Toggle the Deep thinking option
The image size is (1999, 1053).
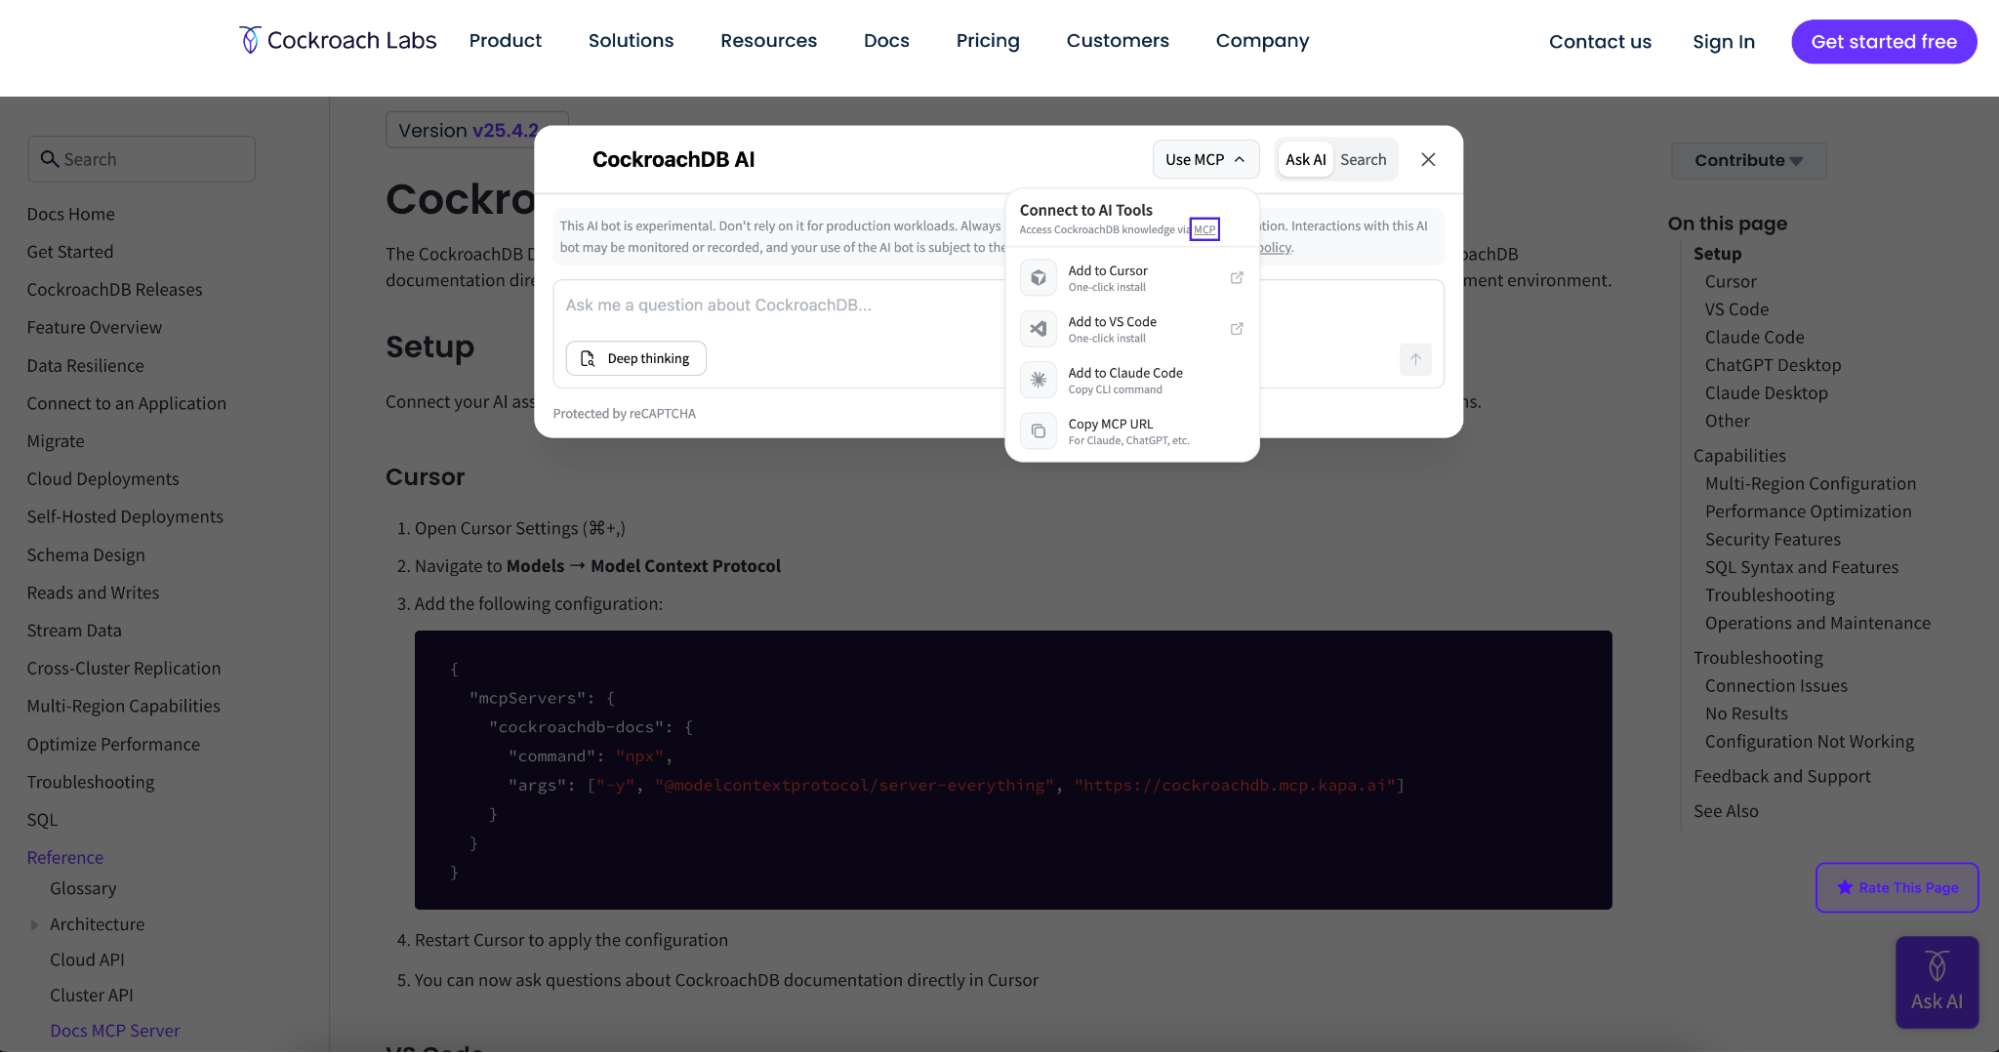pyautogui.click(x=636, y=359)
